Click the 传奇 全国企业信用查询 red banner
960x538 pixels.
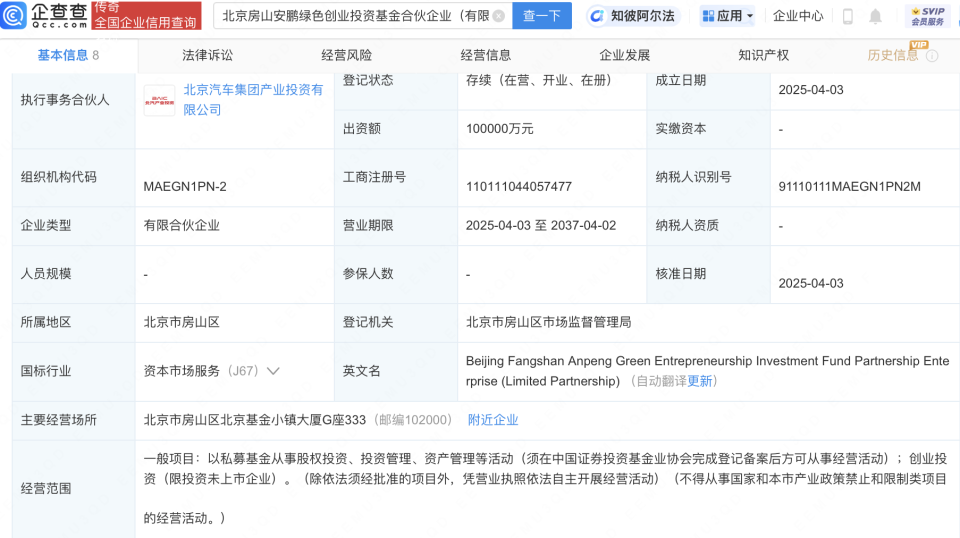pos(146,15)
